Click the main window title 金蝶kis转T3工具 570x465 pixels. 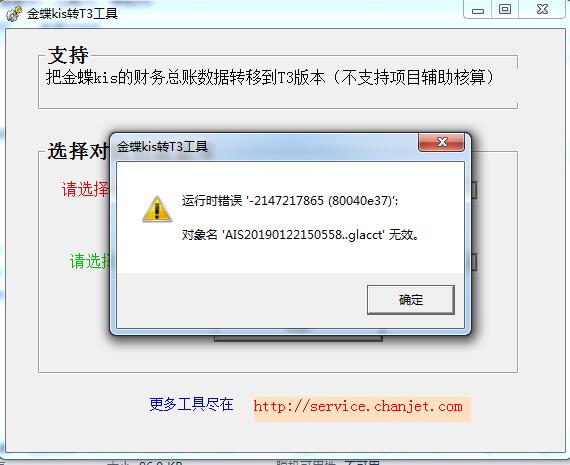(x=72, y=14)
